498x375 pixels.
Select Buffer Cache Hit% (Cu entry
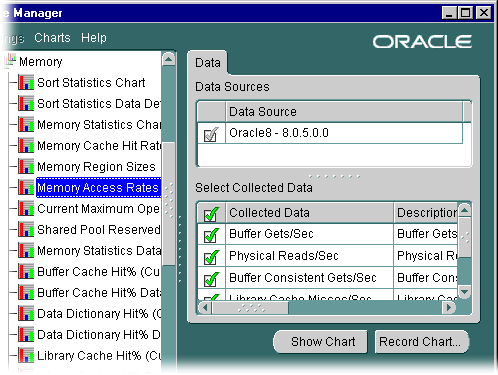99,272
